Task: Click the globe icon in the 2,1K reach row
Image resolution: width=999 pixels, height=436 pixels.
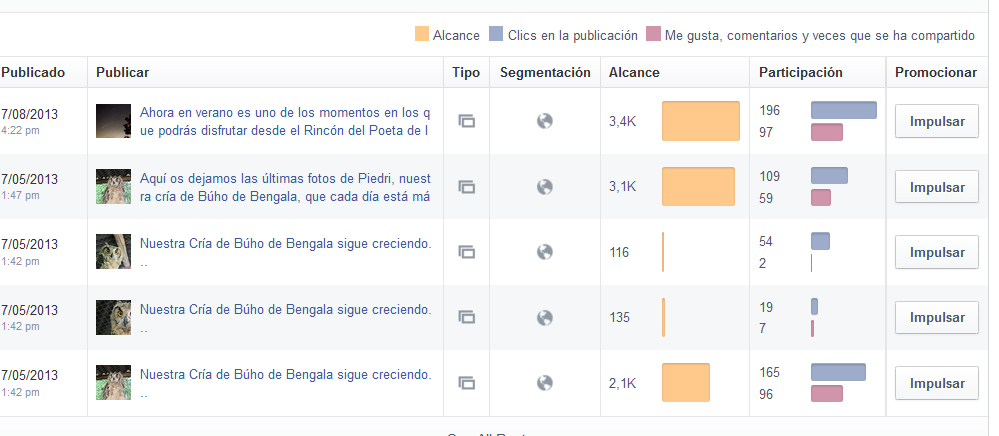Action: pos(545,382)
